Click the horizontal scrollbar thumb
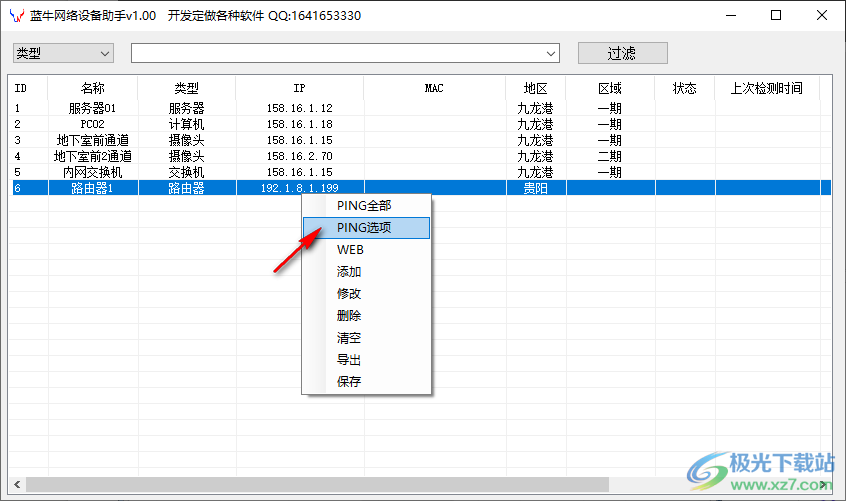The image size is (846, 501). point(317,484)
